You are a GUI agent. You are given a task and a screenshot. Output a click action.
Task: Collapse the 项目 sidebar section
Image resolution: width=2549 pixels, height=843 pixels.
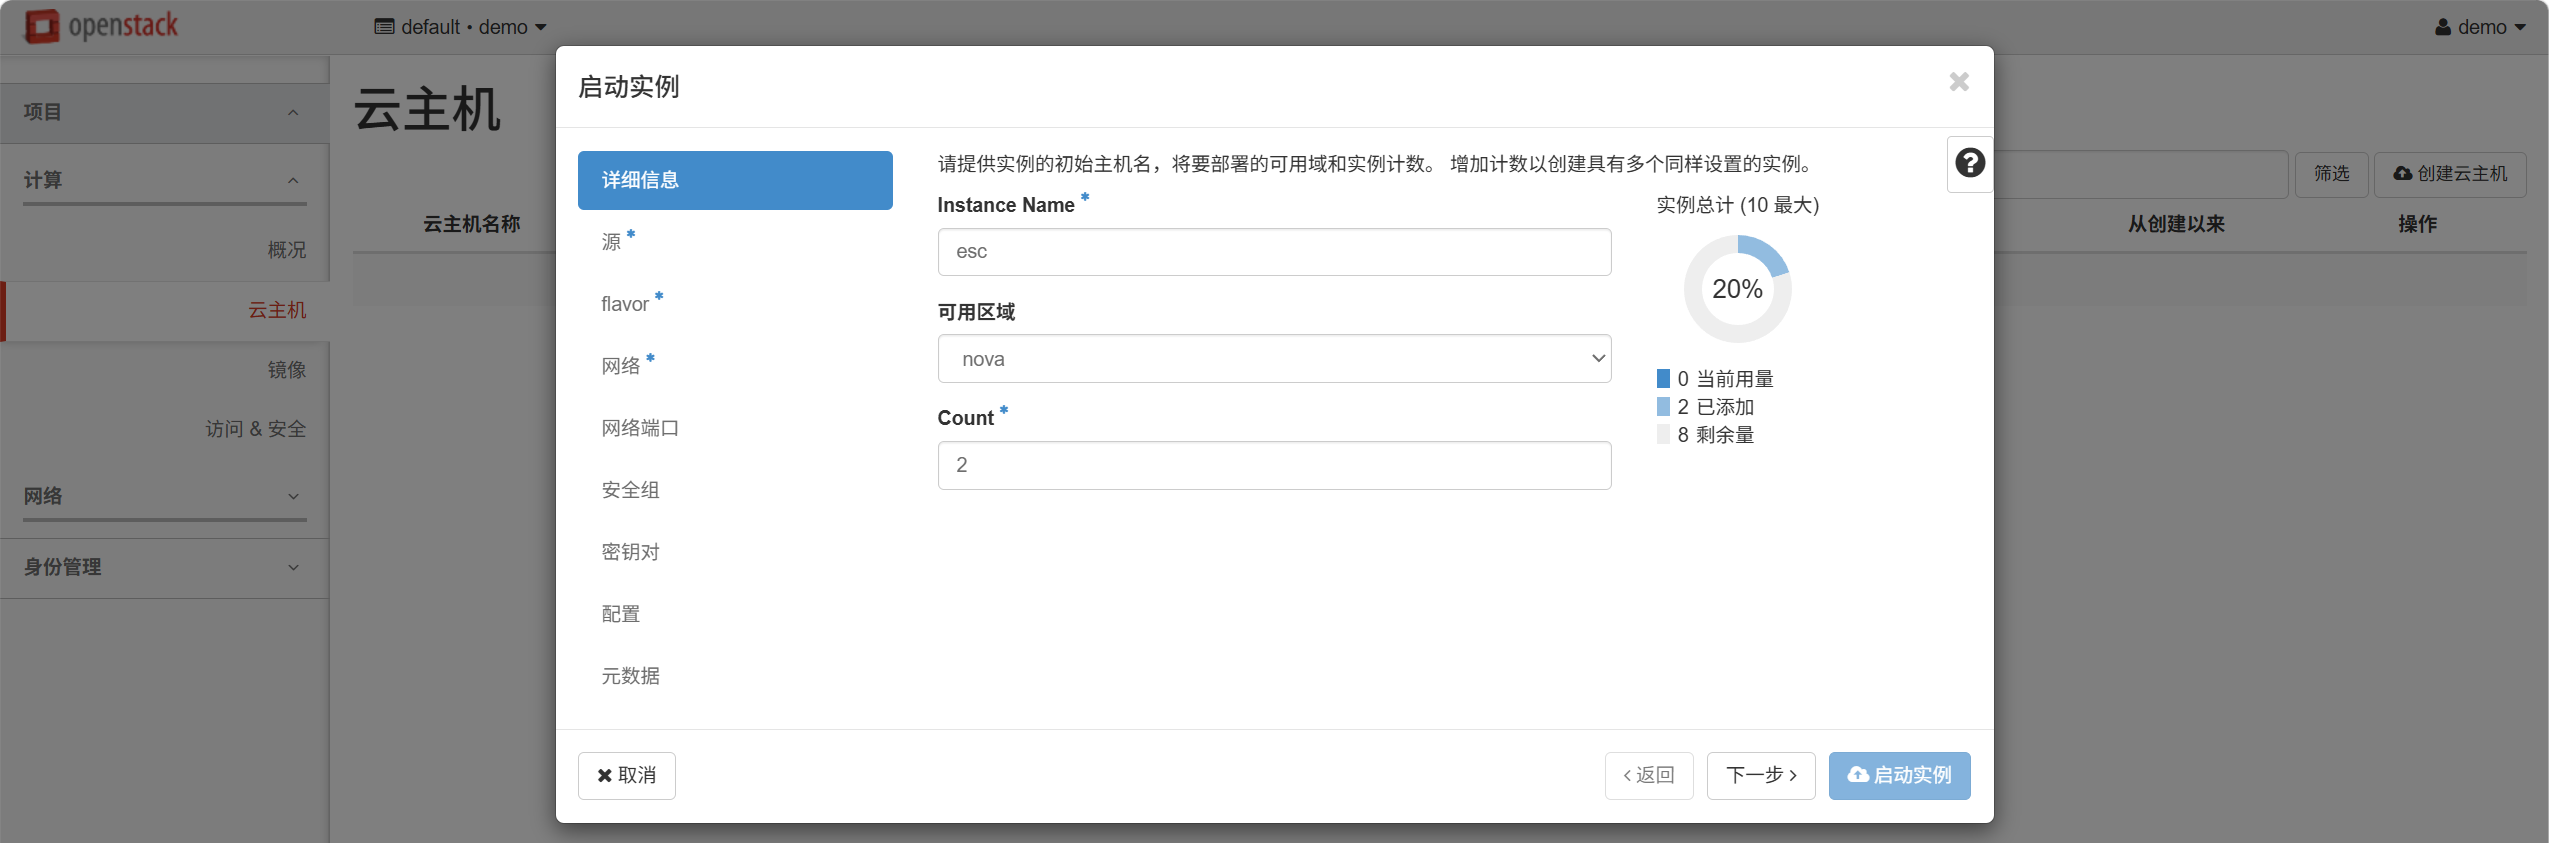tap(165, 112)
